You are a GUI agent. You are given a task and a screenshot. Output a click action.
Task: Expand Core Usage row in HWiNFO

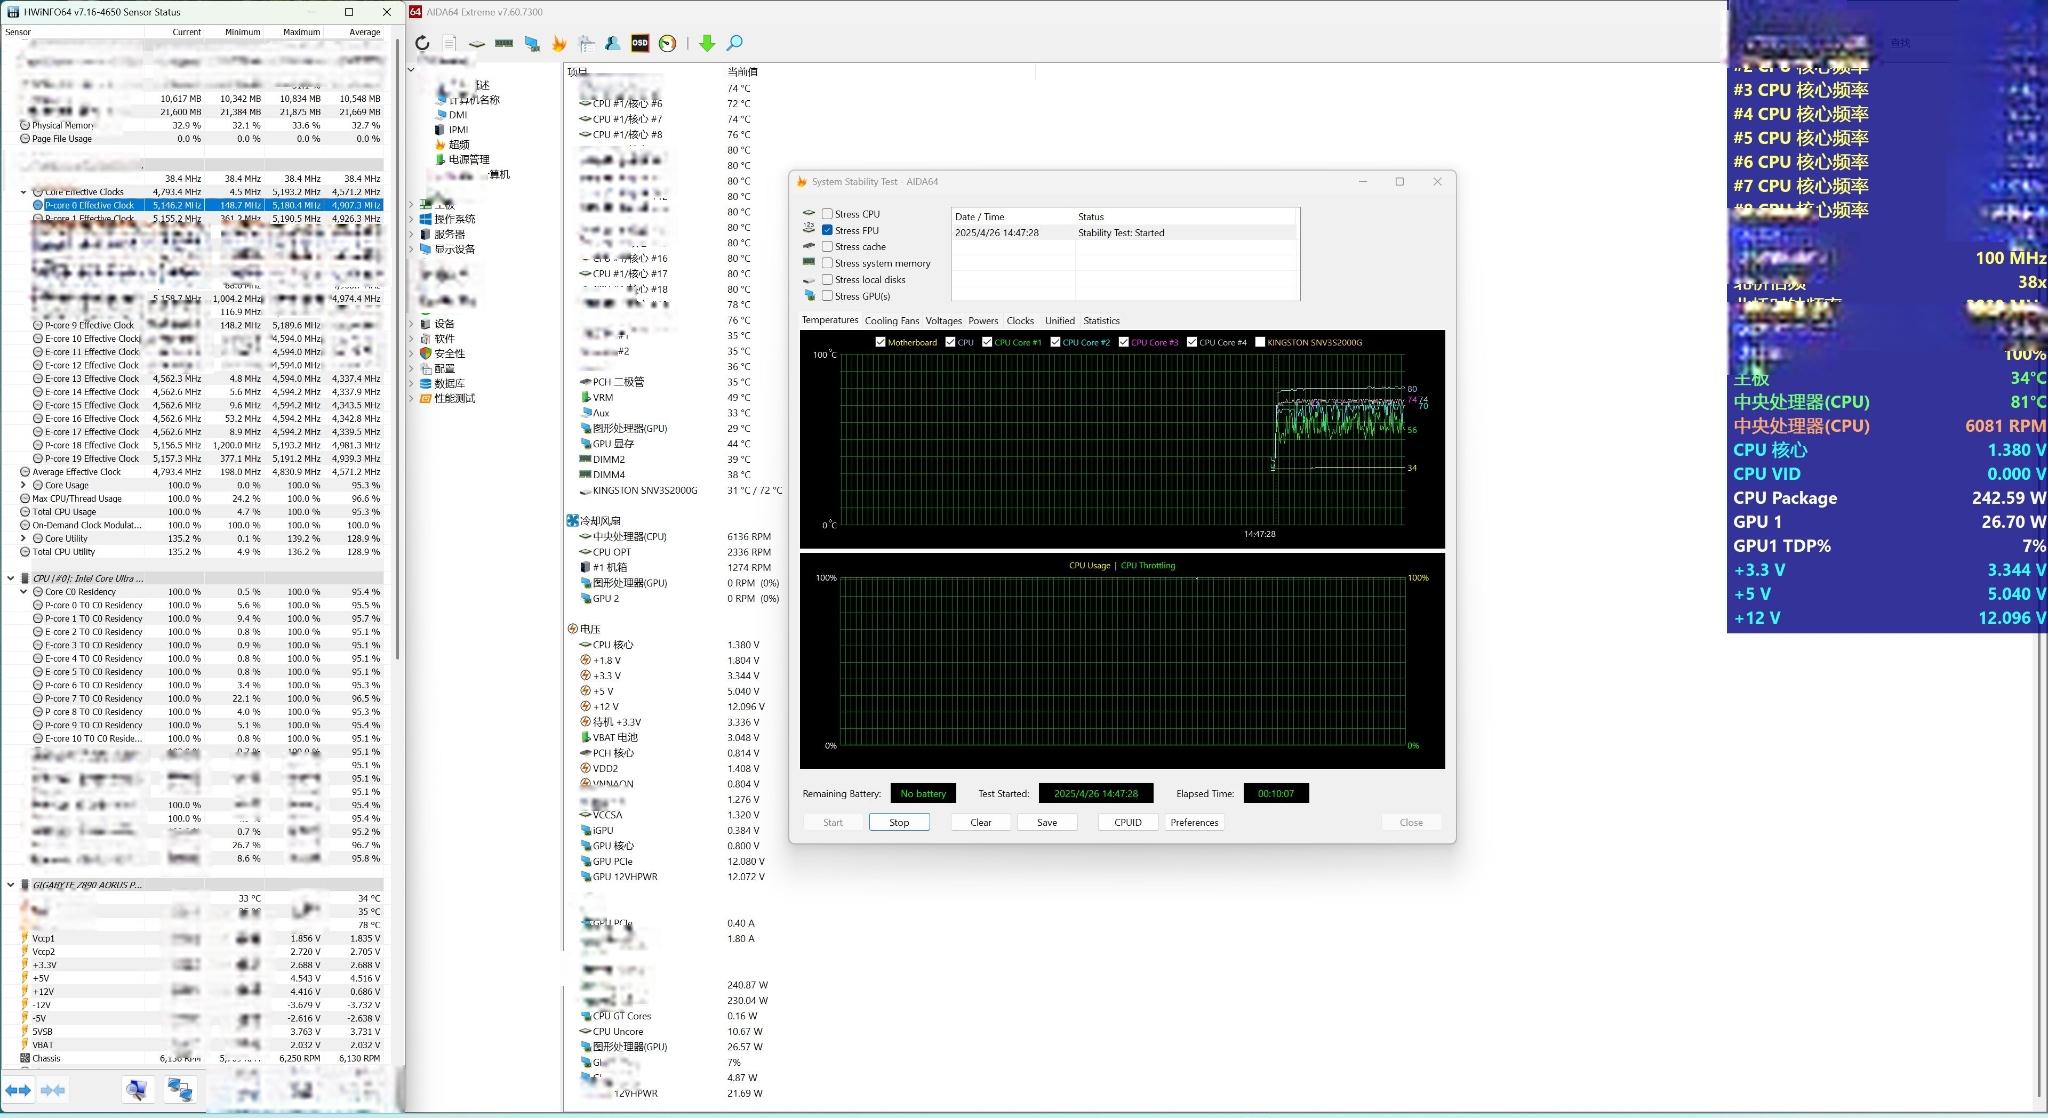[23, 485]
